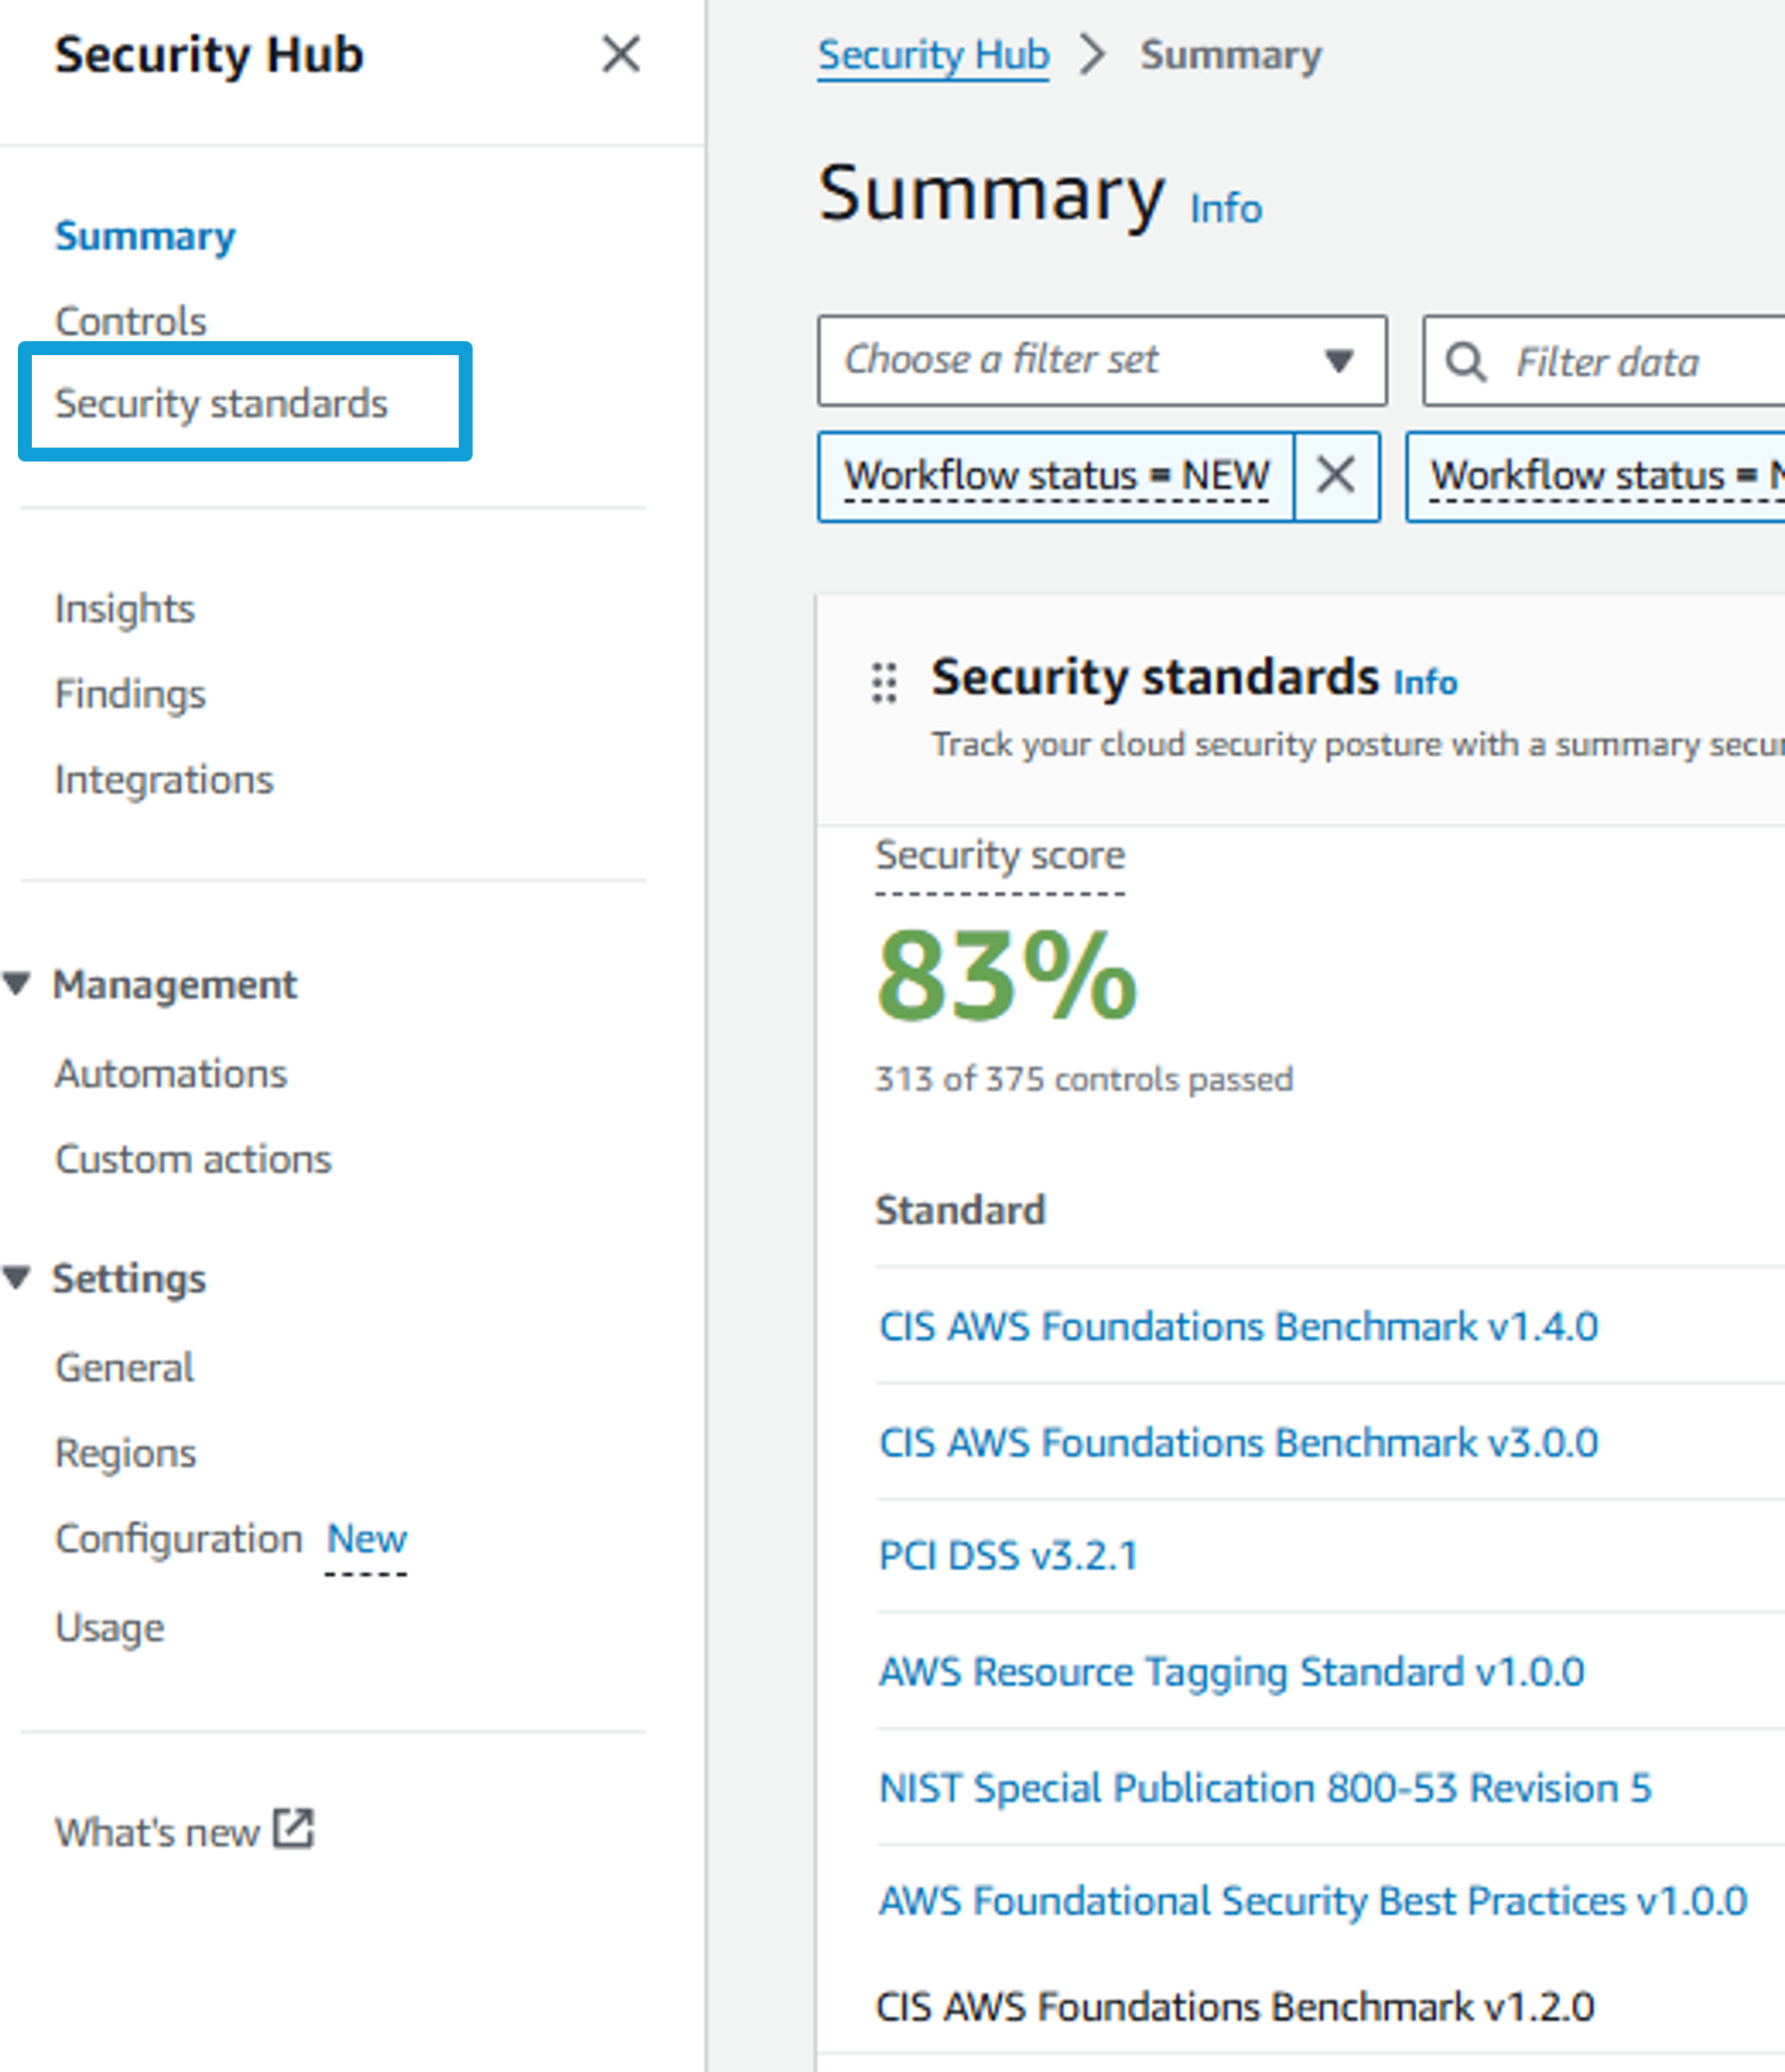
Task: Go to Summary in the sidebar
Action: click(x=145, y=237)
